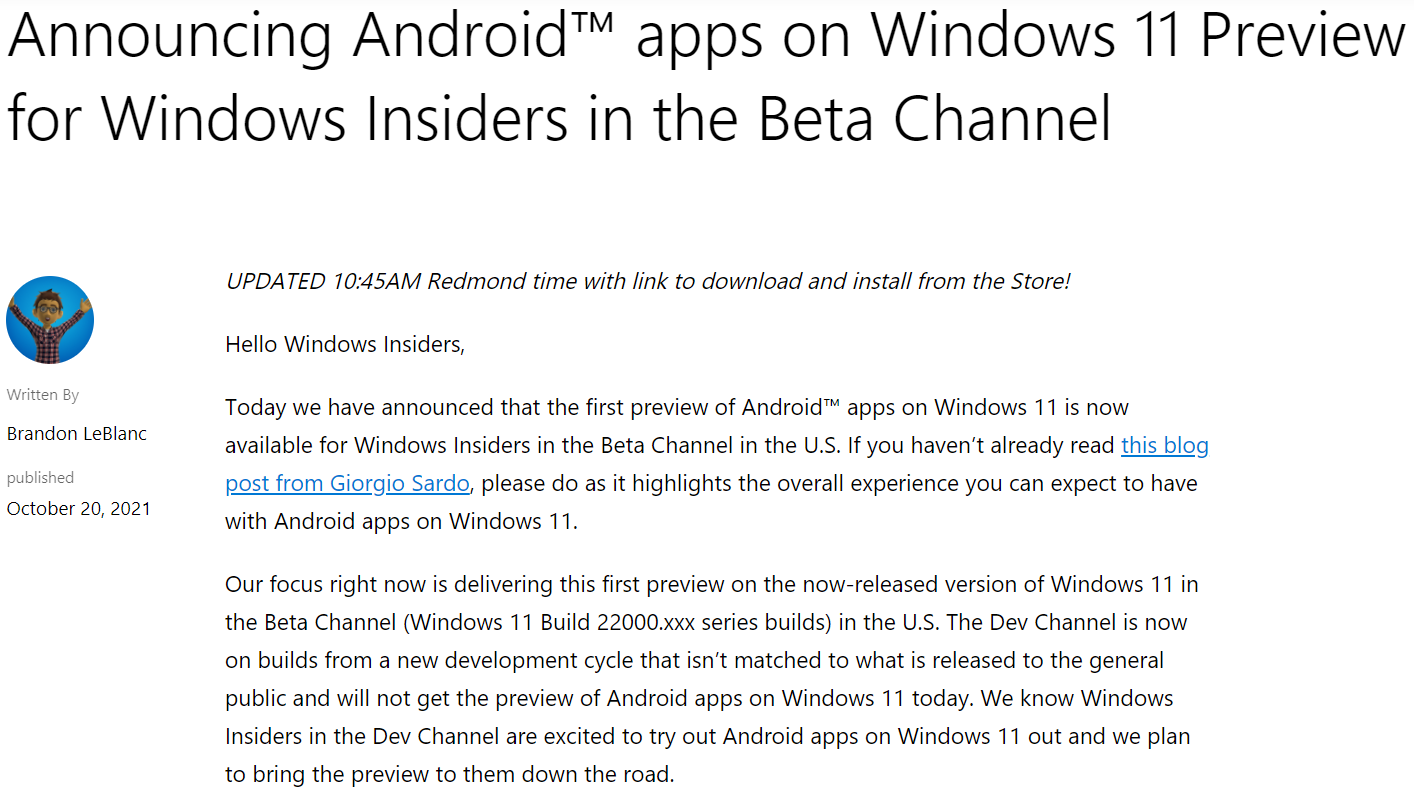Viewport: 1414px width, 794px height.
Task: Click the word 'Android™' in the headline
Action: click(487, 36)
